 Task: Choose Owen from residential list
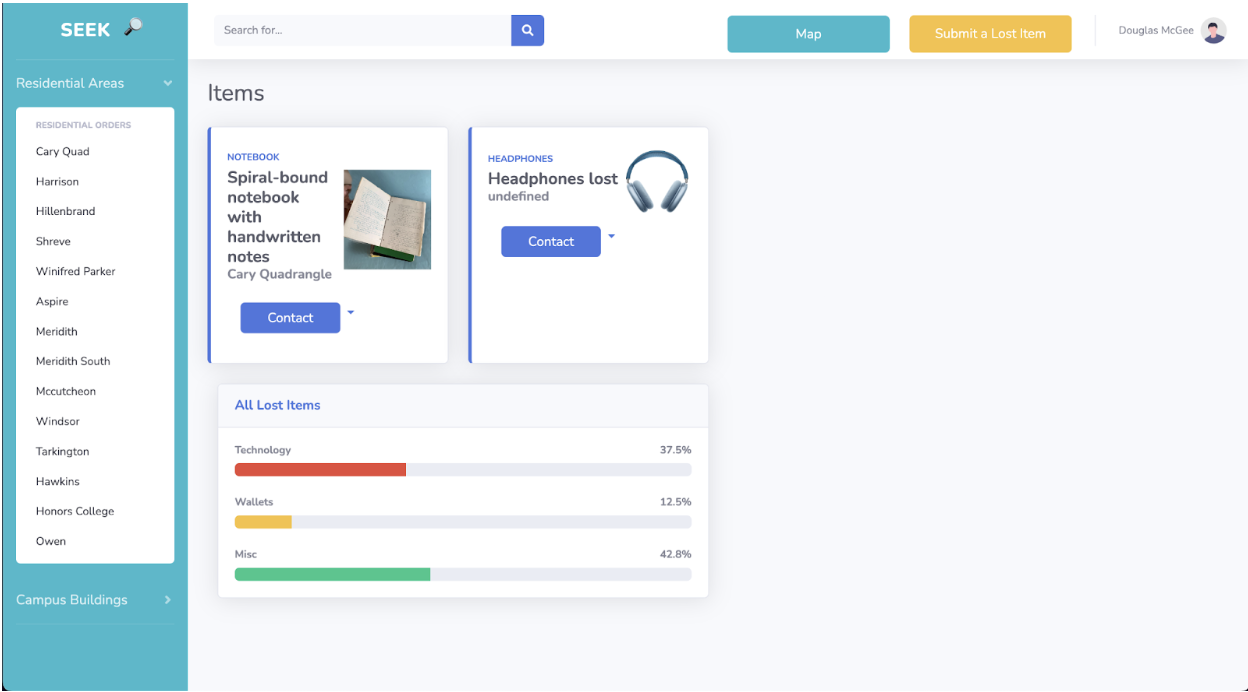point(51,542)
